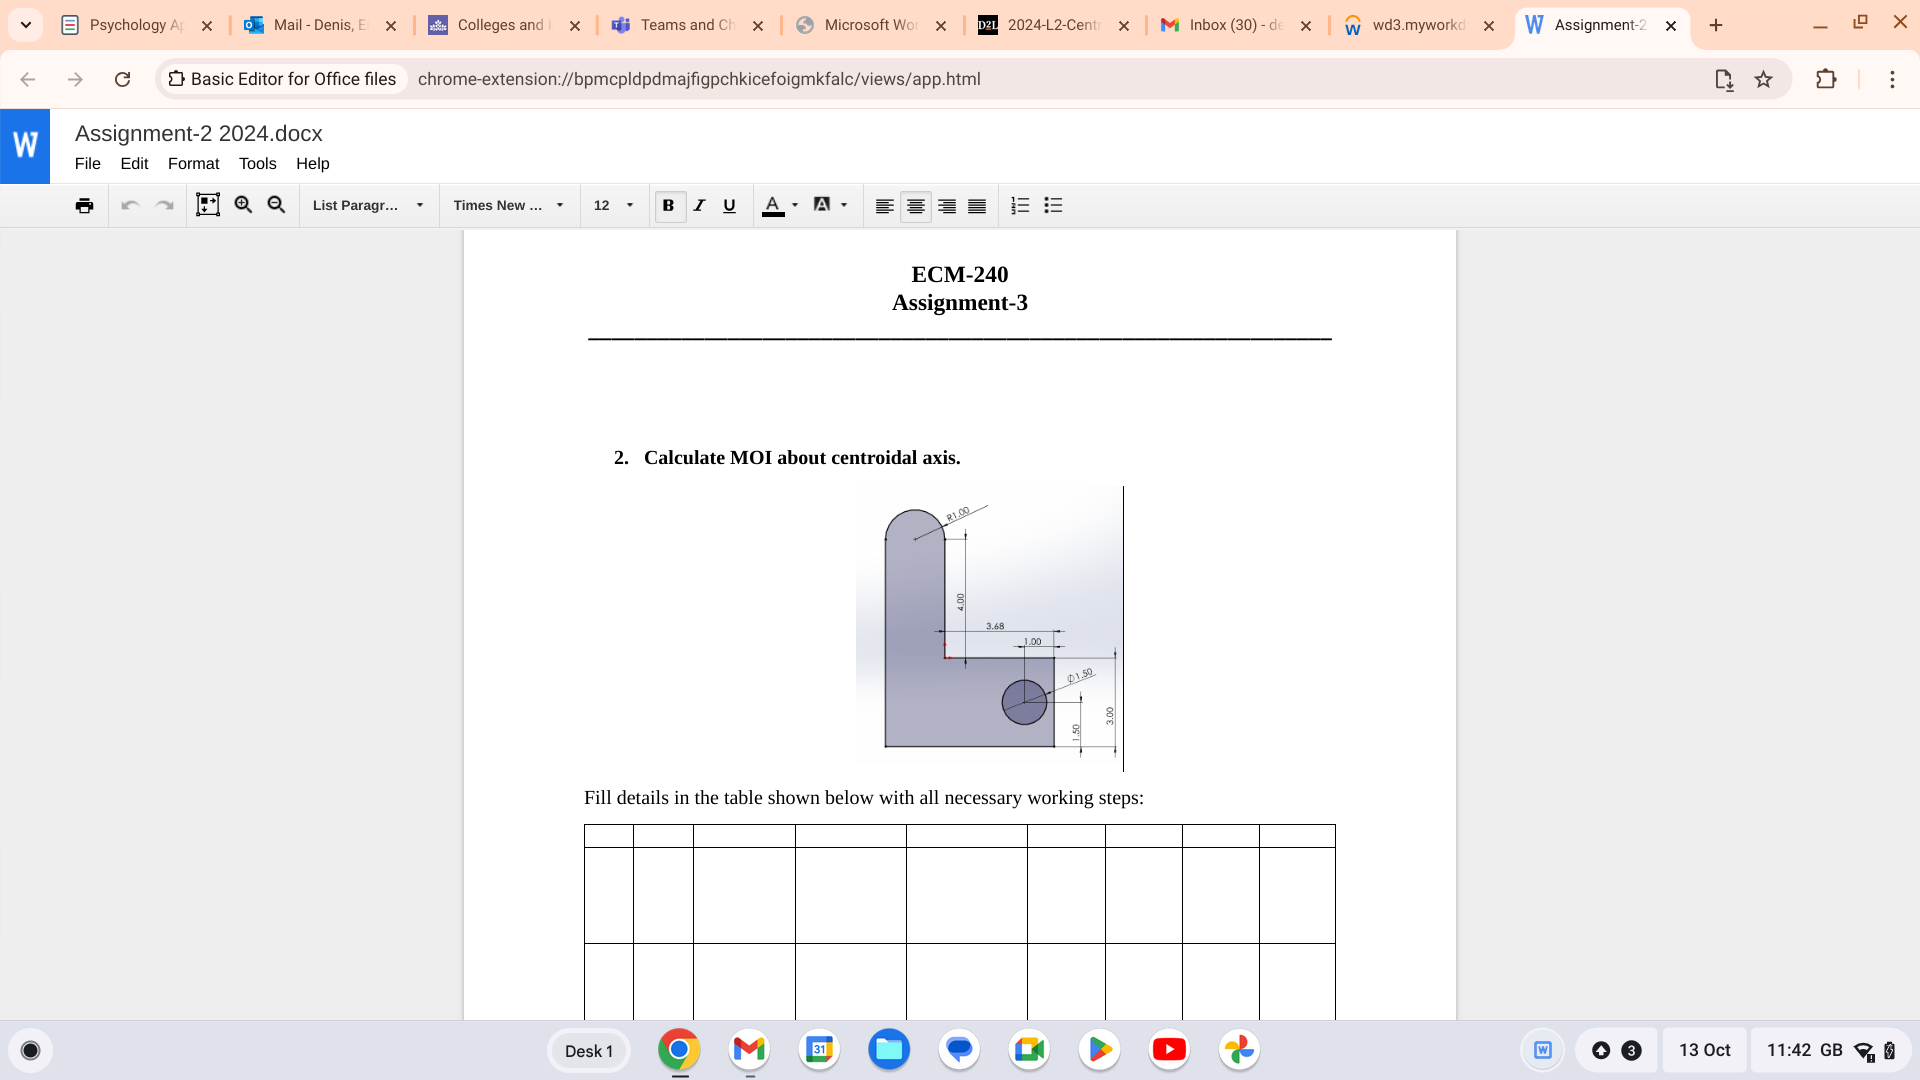Toggle bold formatting
This screenshot has height=1080, width=1920.
tap(668, 205)
